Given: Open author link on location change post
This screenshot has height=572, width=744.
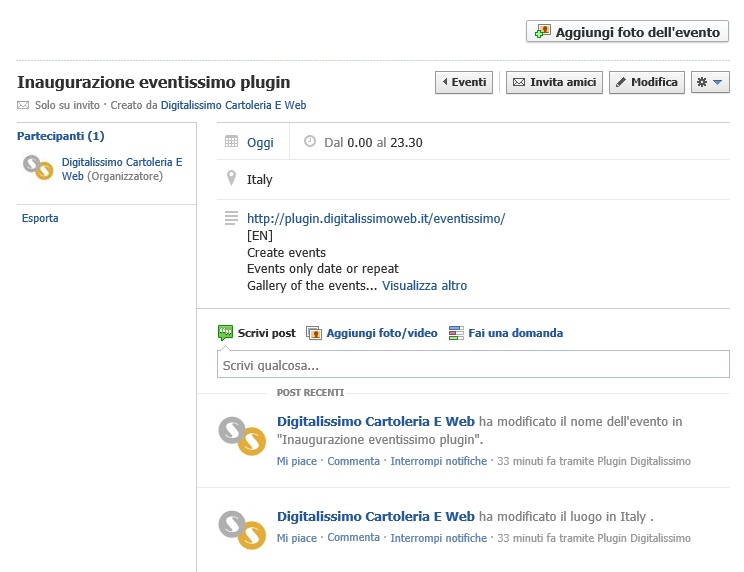Looking at the screenshot, I should click(x=376, y=517).
